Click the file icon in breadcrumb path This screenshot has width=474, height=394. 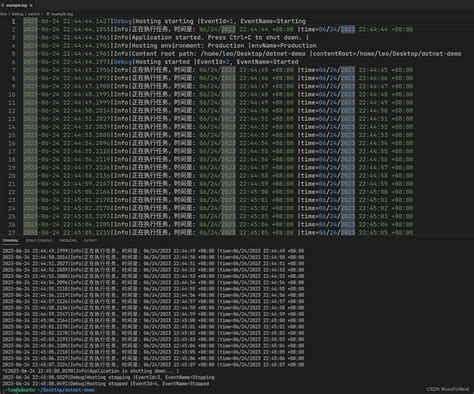pyautogui.click(x=48, y=14)
